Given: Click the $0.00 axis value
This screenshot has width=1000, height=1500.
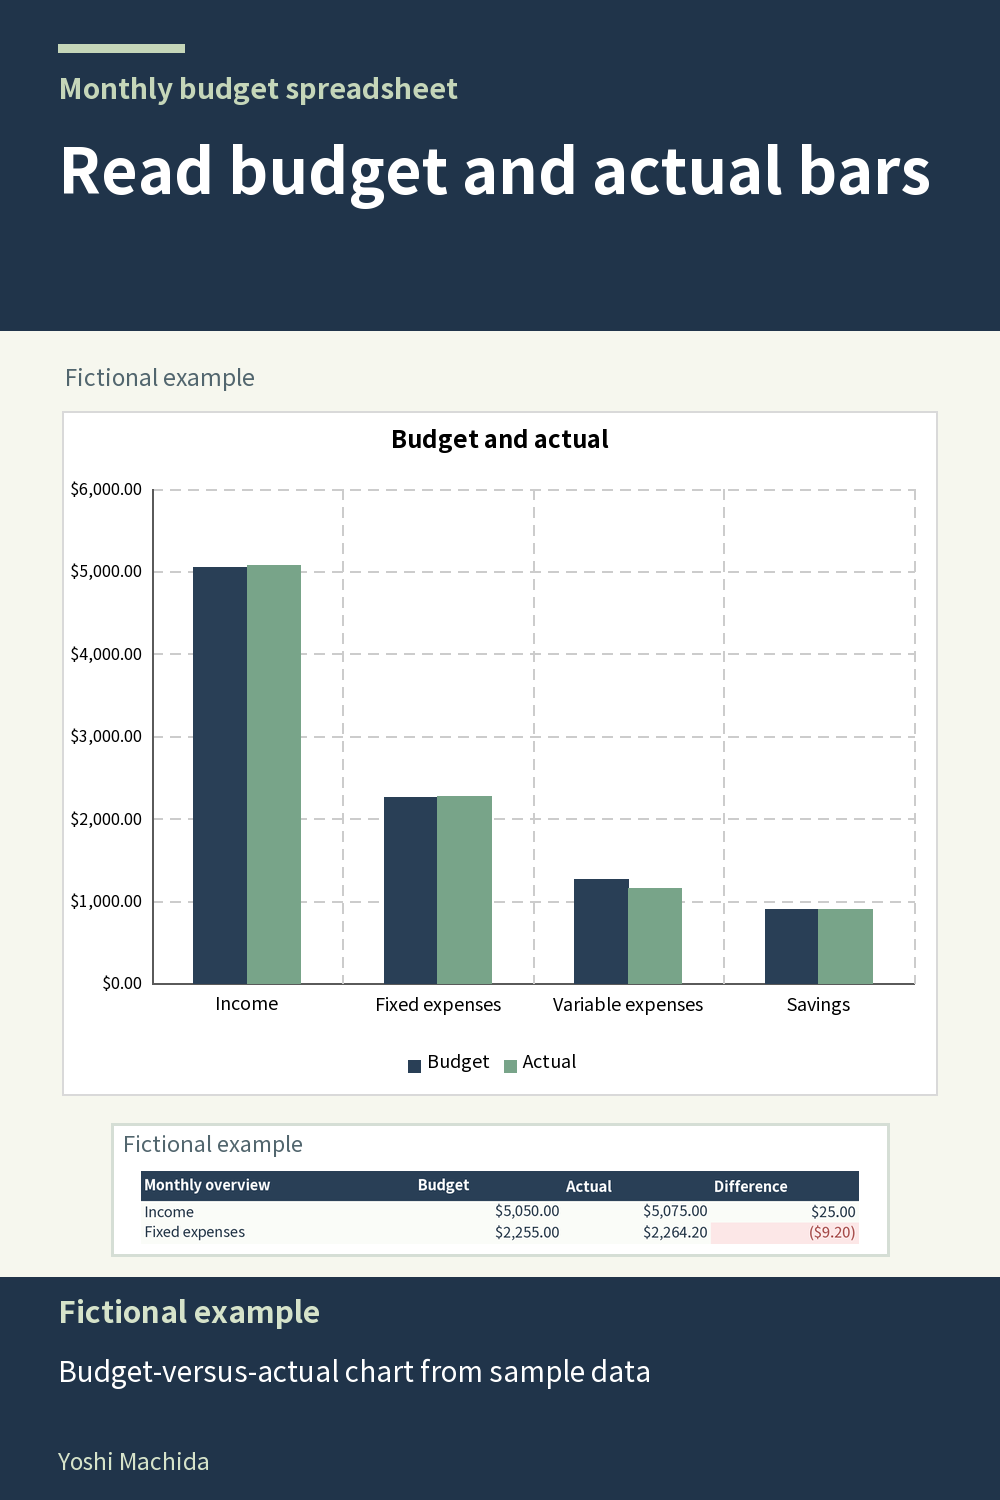Looking at the screenshot, I should 122,983.
